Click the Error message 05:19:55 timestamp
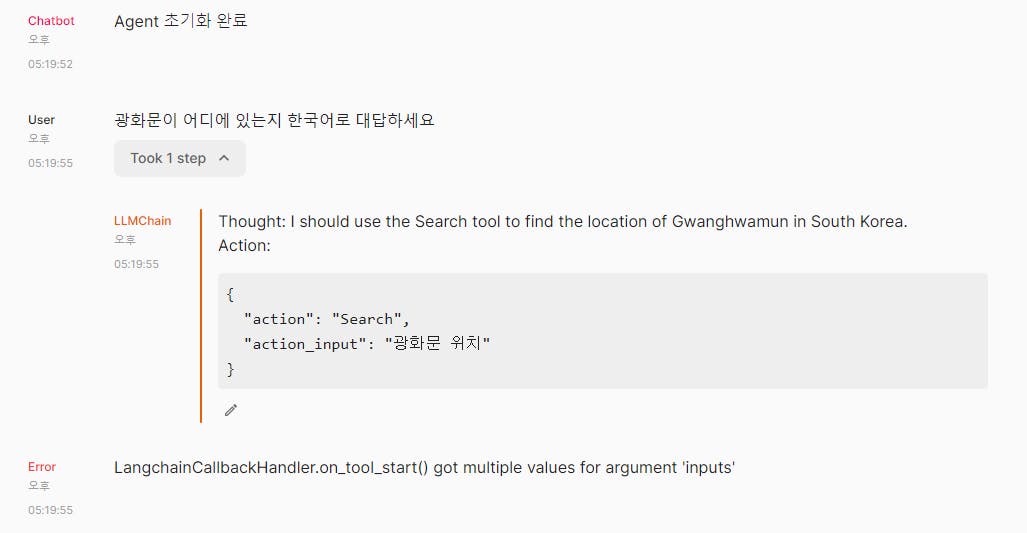 (50, 510)
